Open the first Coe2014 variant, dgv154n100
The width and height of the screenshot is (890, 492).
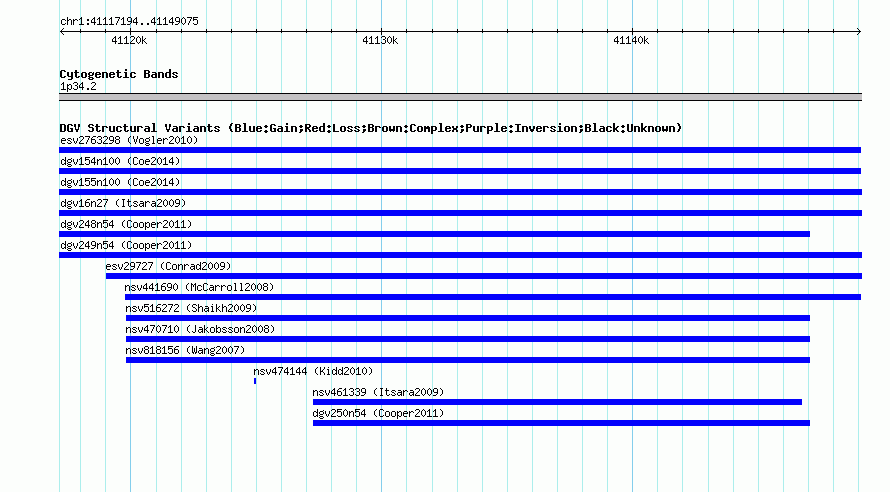click(120, 161)
